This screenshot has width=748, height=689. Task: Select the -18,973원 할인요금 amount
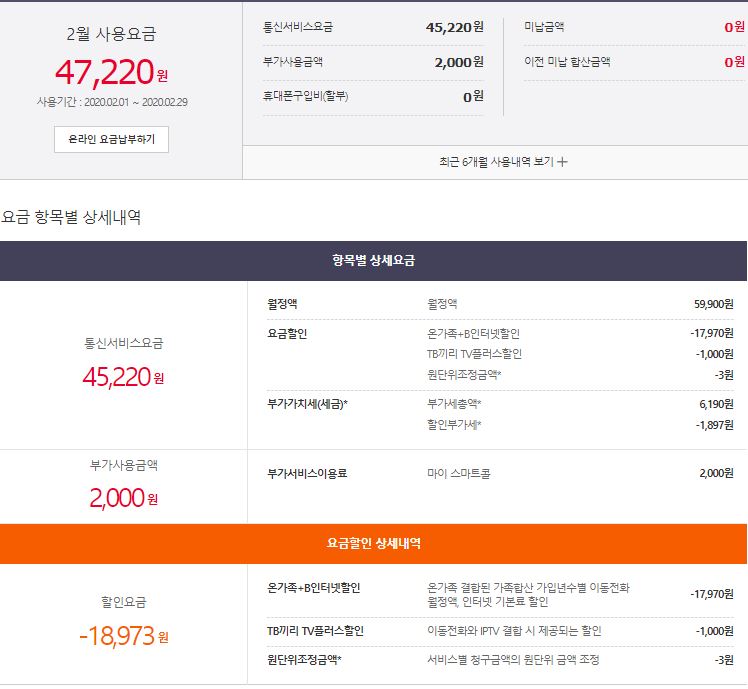[x=124, y=635]
